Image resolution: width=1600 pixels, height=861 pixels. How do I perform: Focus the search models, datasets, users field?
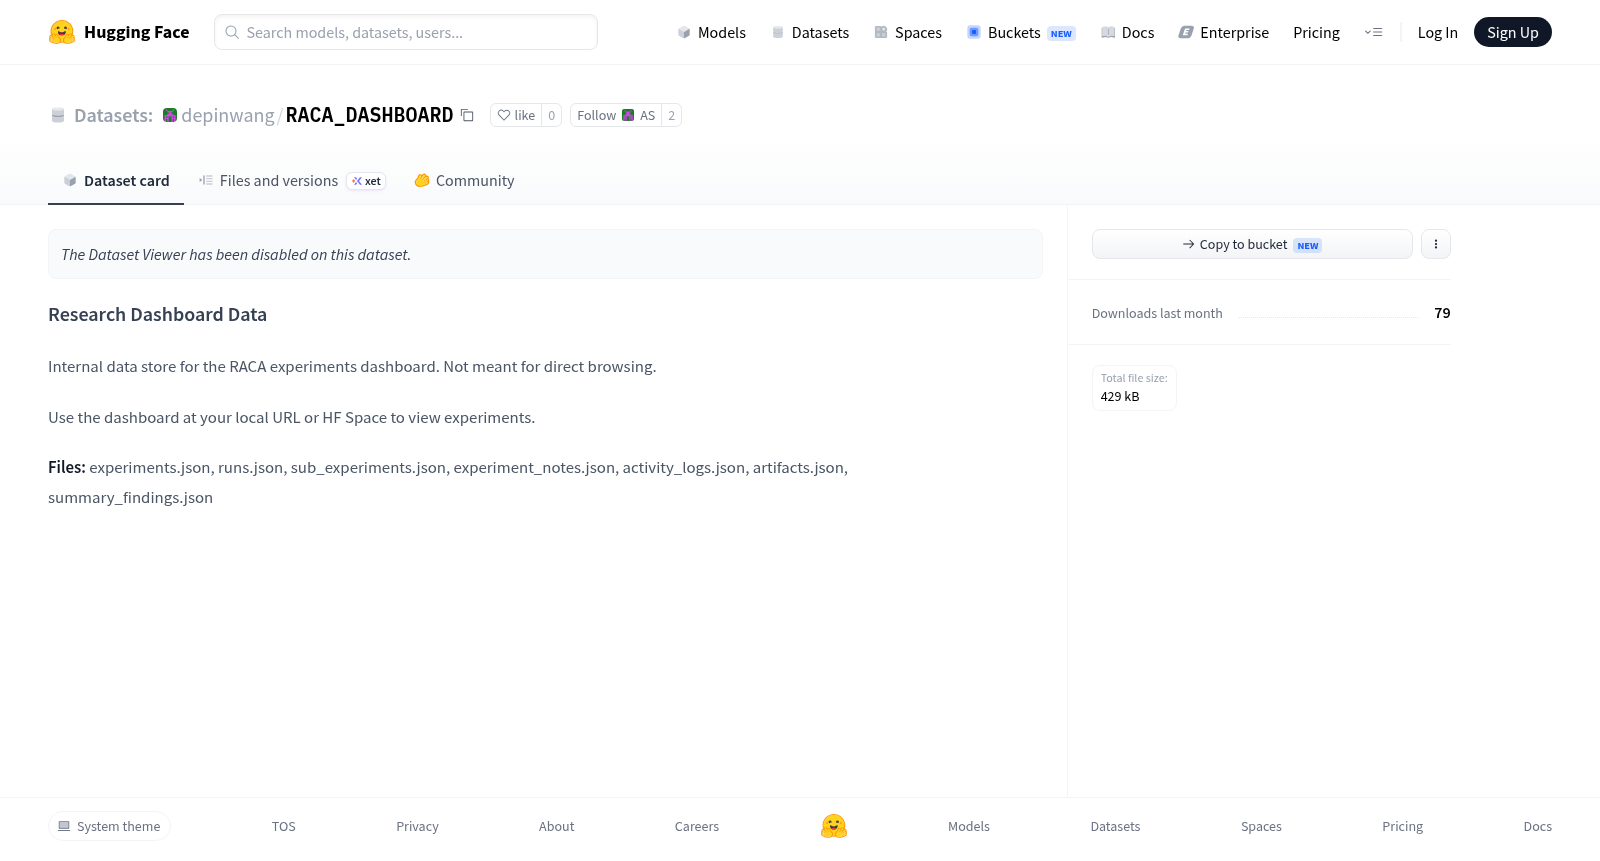pos(406,32)
